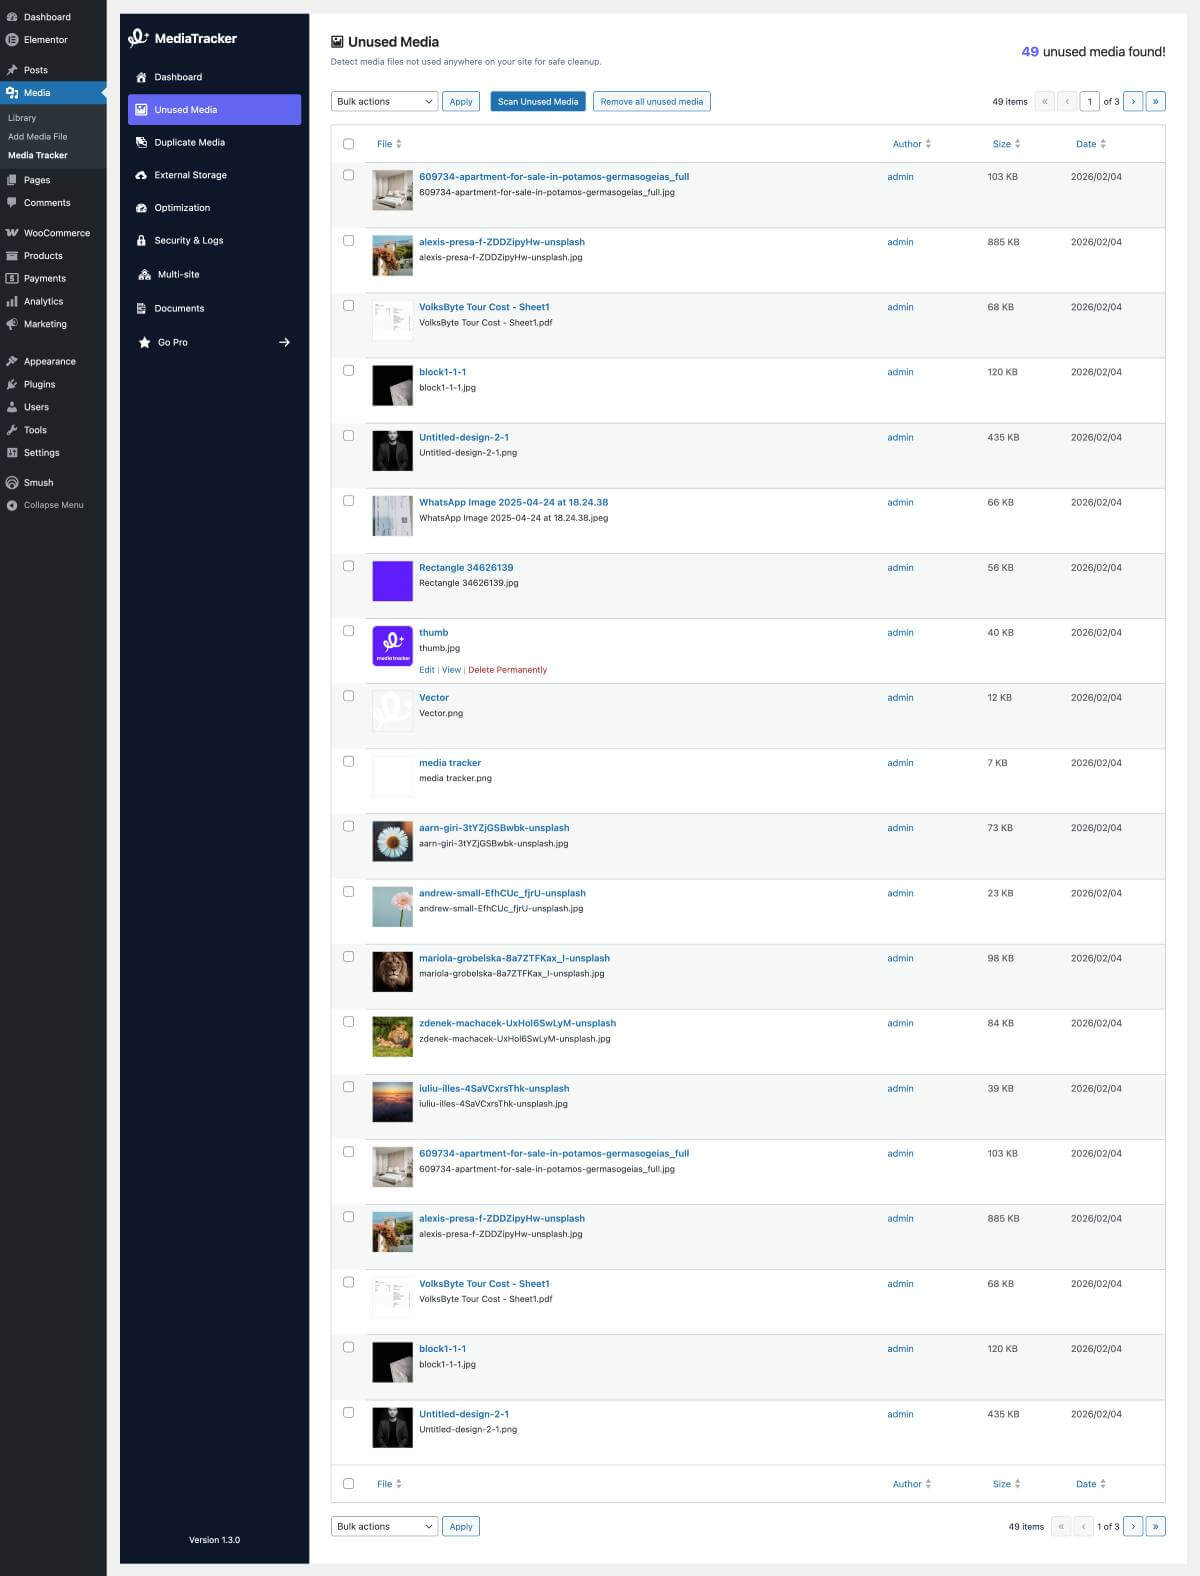Image resolution: width=1200 pixels, height=1576 pixels.
Task: Click the Optimization gauge icon
Action: point(141,208)
